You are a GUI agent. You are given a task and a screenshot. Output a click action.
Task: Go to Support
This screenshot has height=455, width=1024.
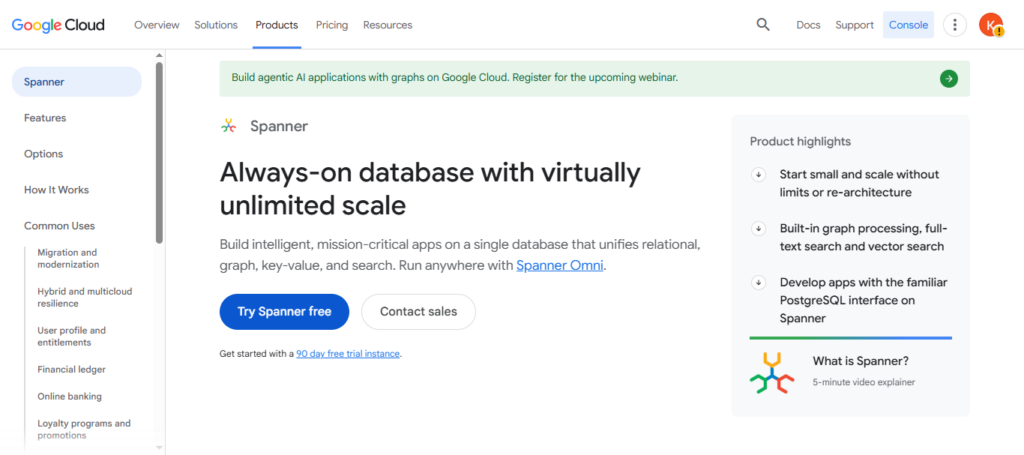[854, 25]
